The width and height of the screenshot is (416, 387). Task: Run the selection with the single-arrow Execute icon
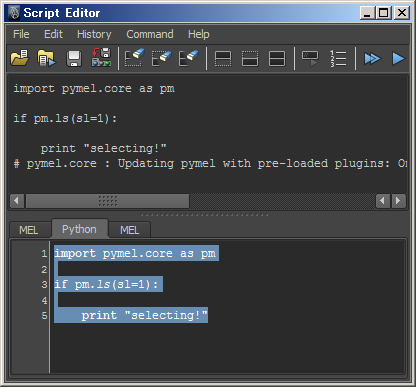click(398, 59)
